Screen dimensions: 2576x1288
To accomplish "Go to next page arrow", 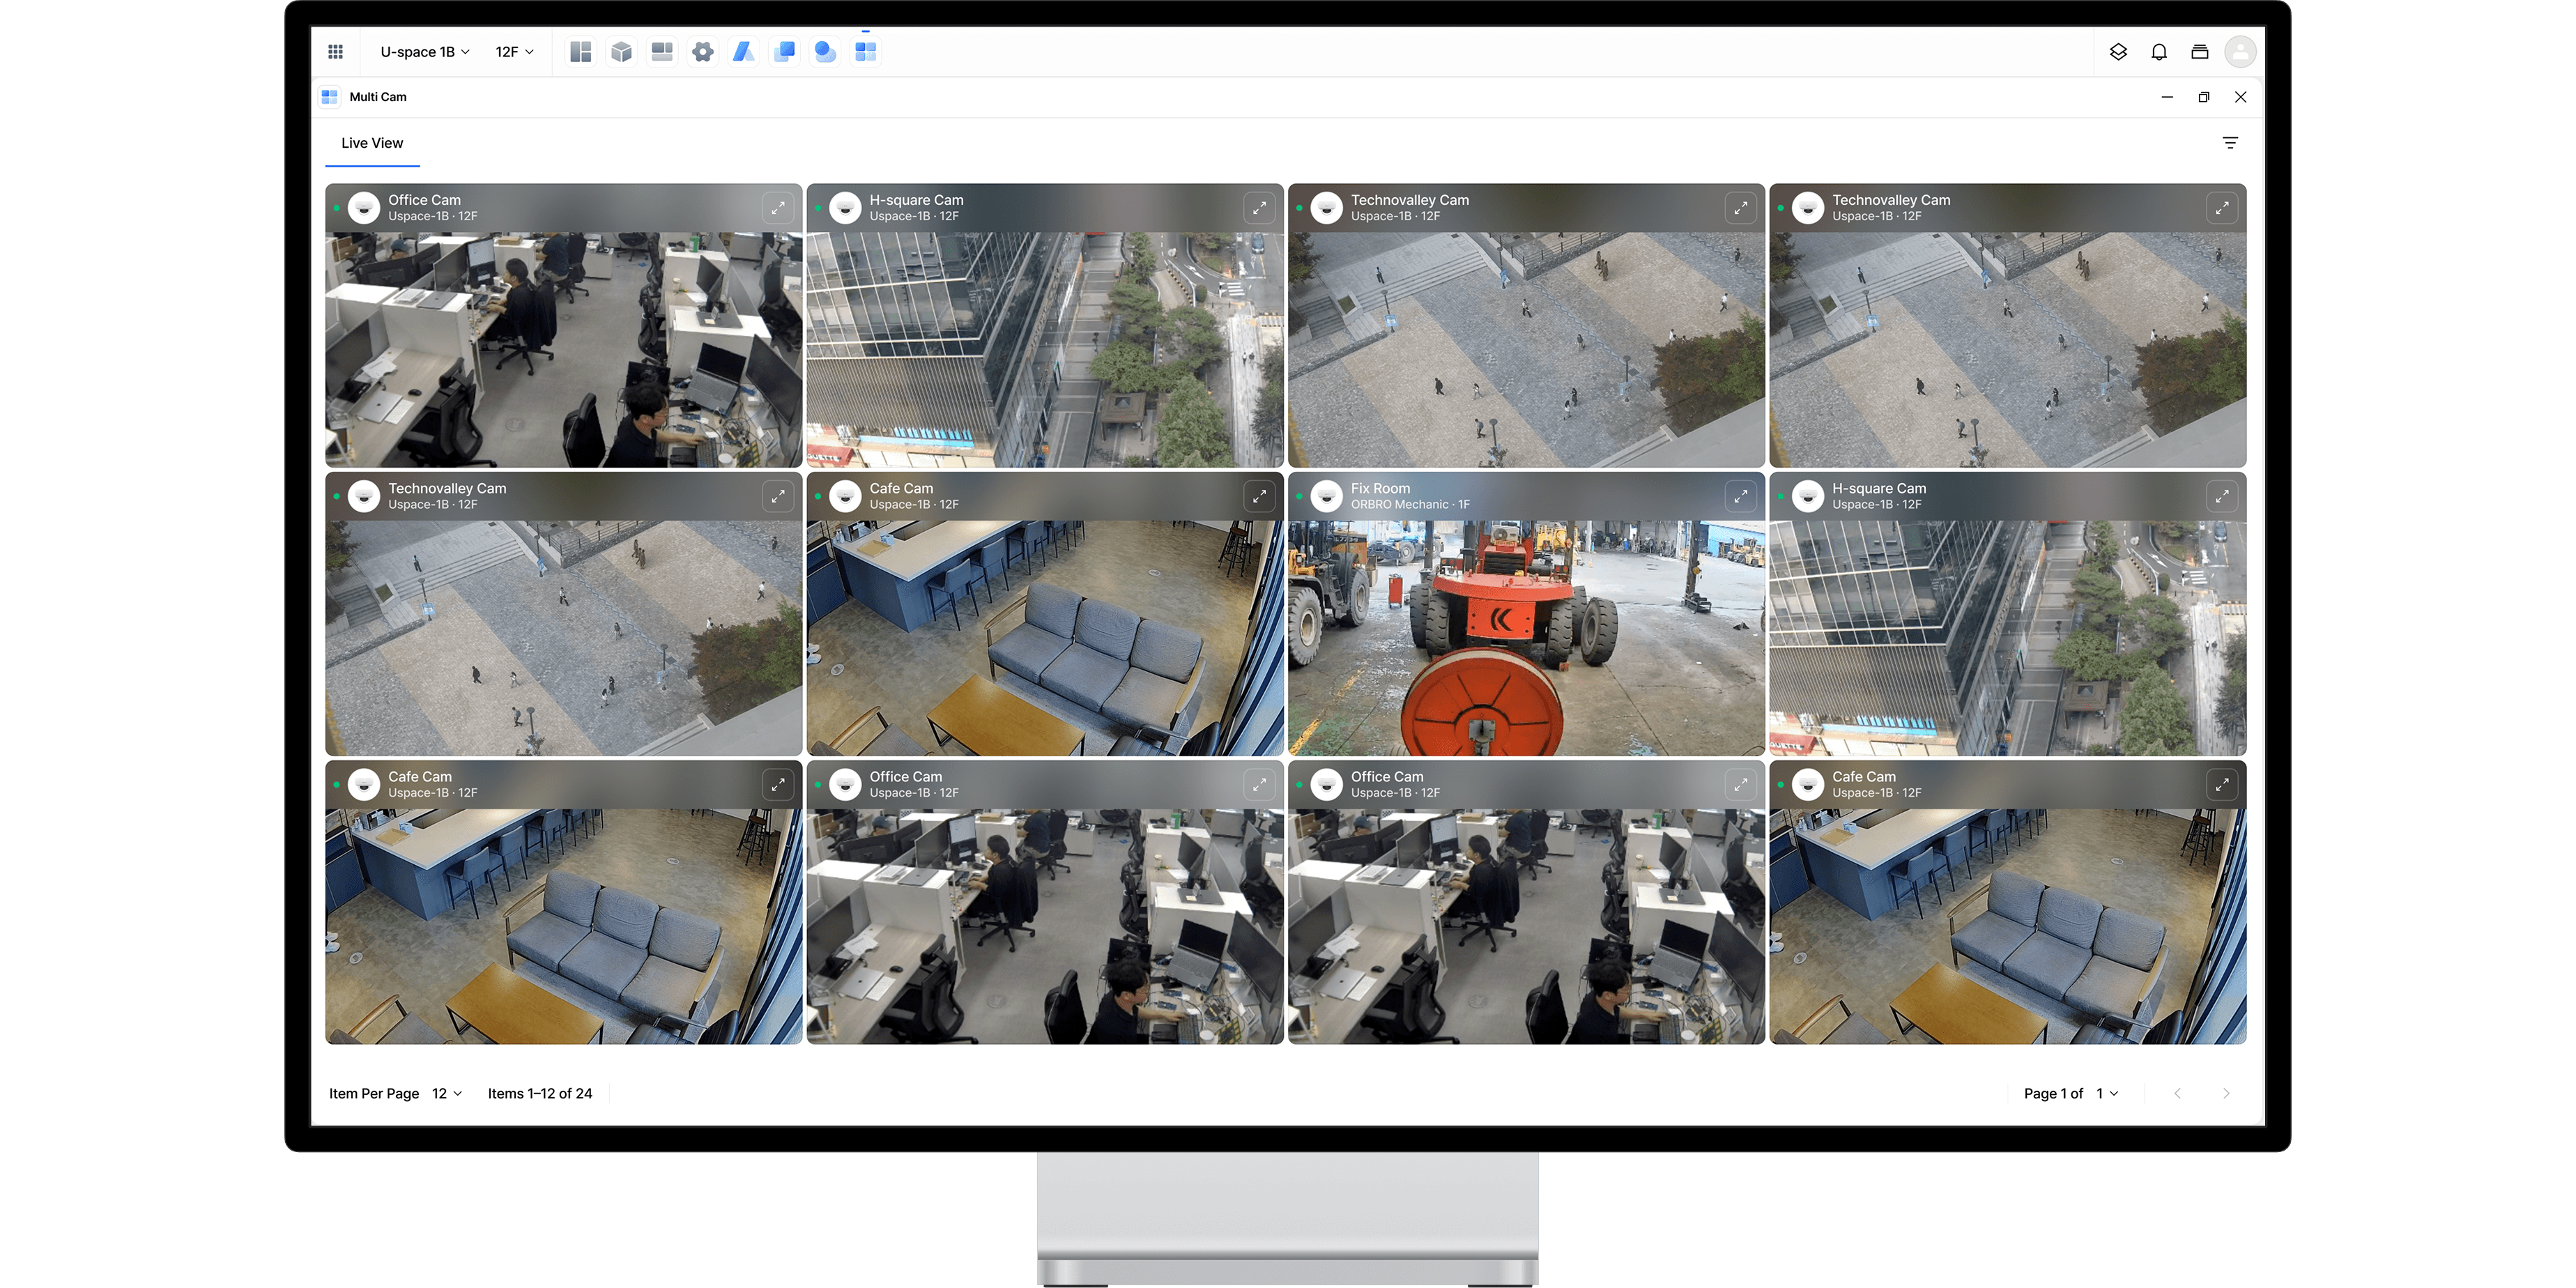I will pos(2226,1093).
